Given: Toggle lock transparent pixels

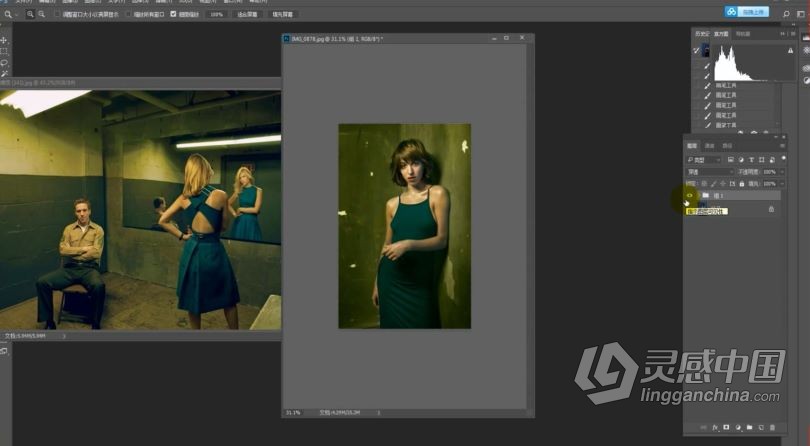Looking at the screenshot, I should (704, 183).
